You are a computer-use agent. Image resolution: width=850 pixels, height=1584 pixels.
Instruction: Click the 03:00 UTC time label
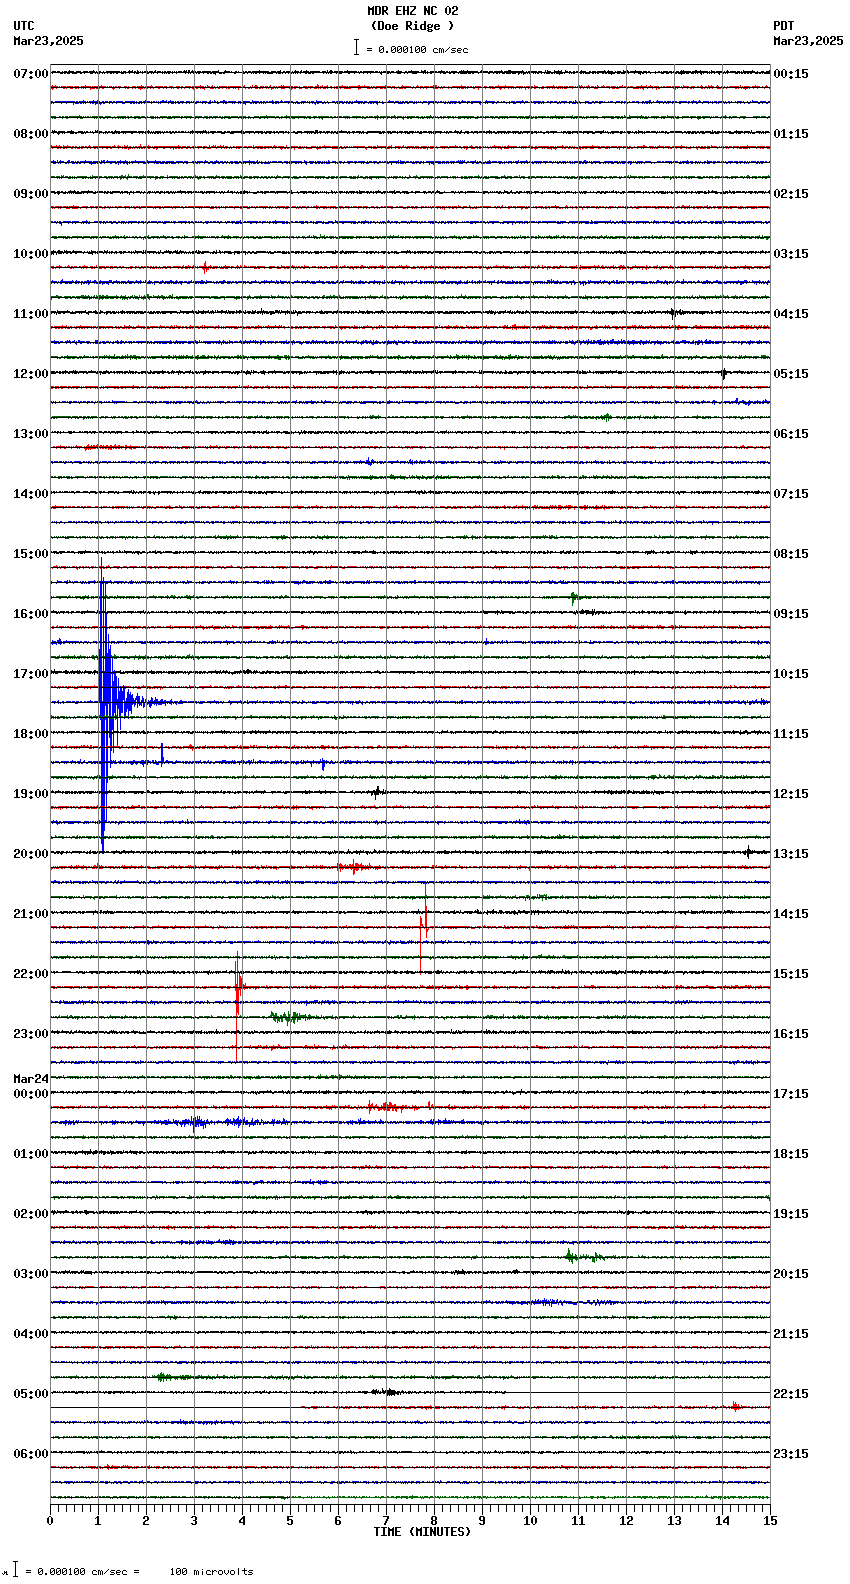click(x=31, y=1274)
